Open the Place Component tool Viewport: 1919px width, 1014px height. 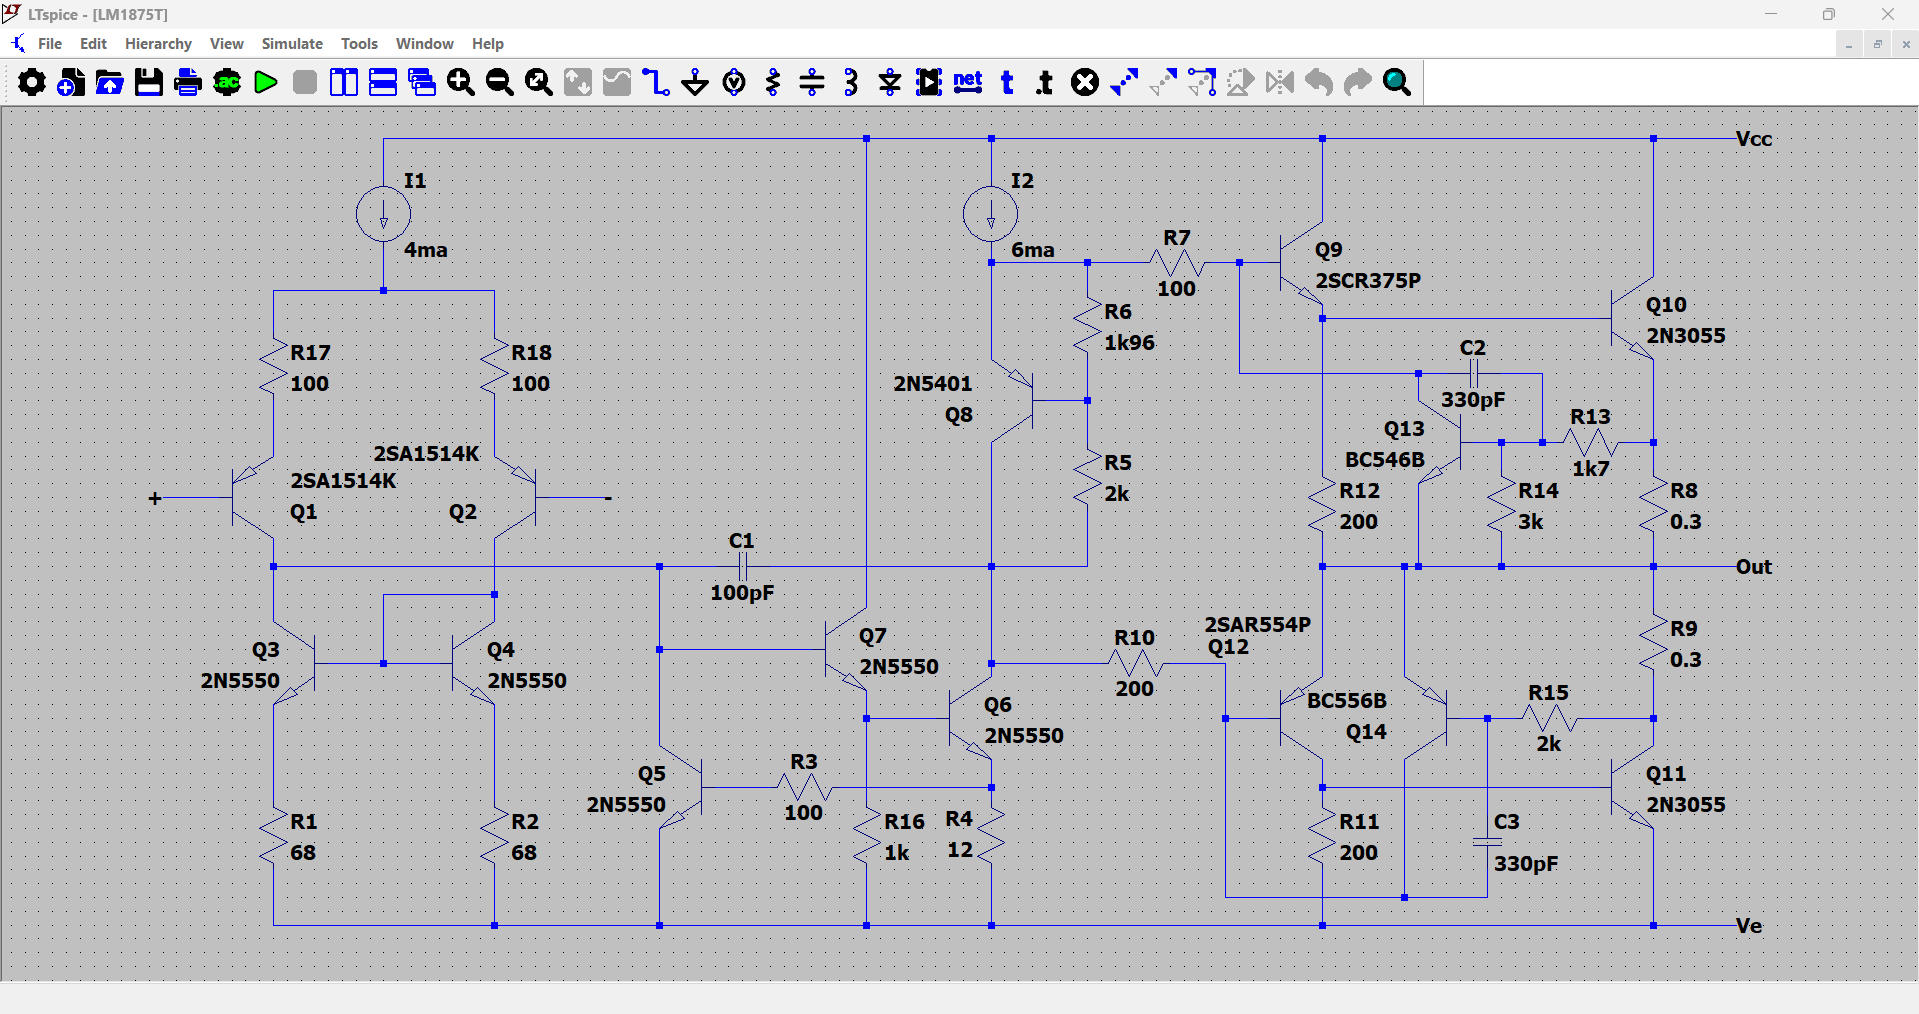929,82
